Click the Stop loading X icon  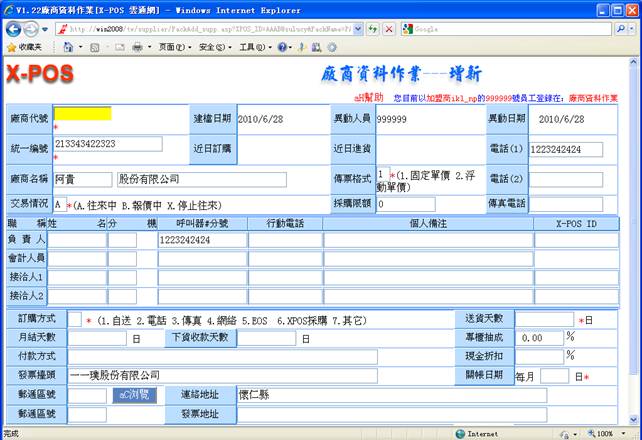coord(388,29)
